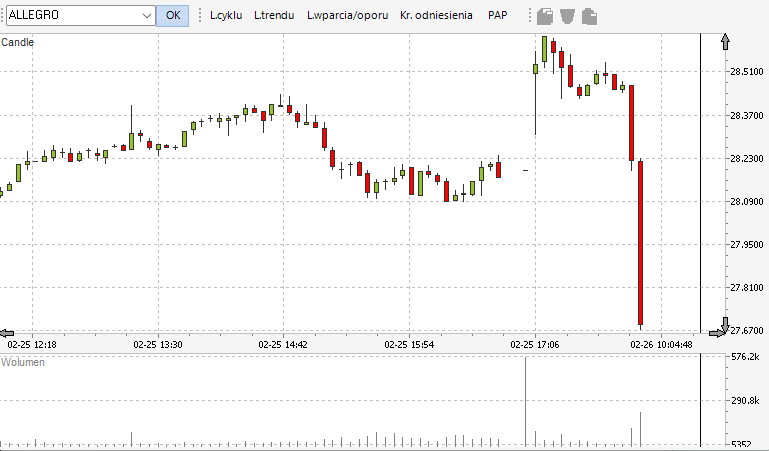Click the first greyed-out toolbar icon beside PAP
769x451 pixels.
(x=545, y=16)
